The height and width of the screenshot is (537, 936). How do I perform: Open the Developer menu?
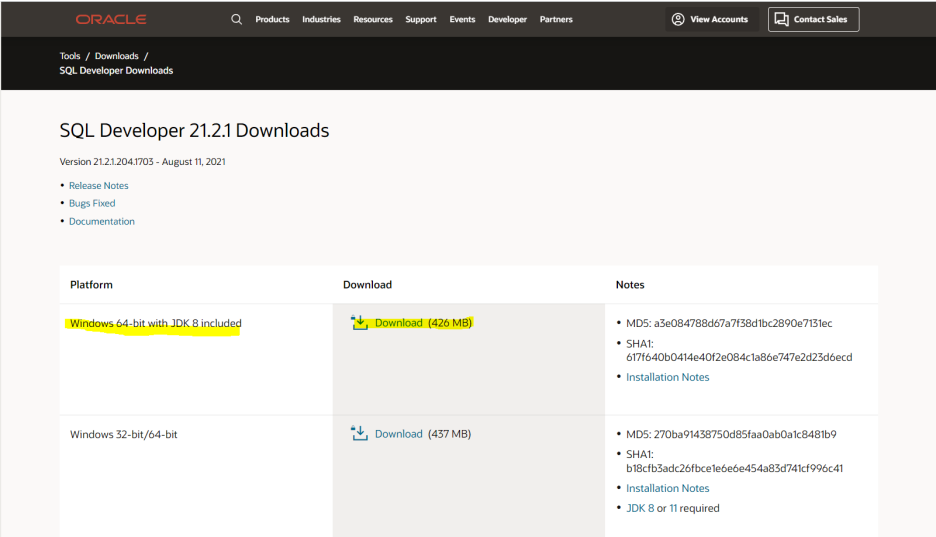pos(507,19)
